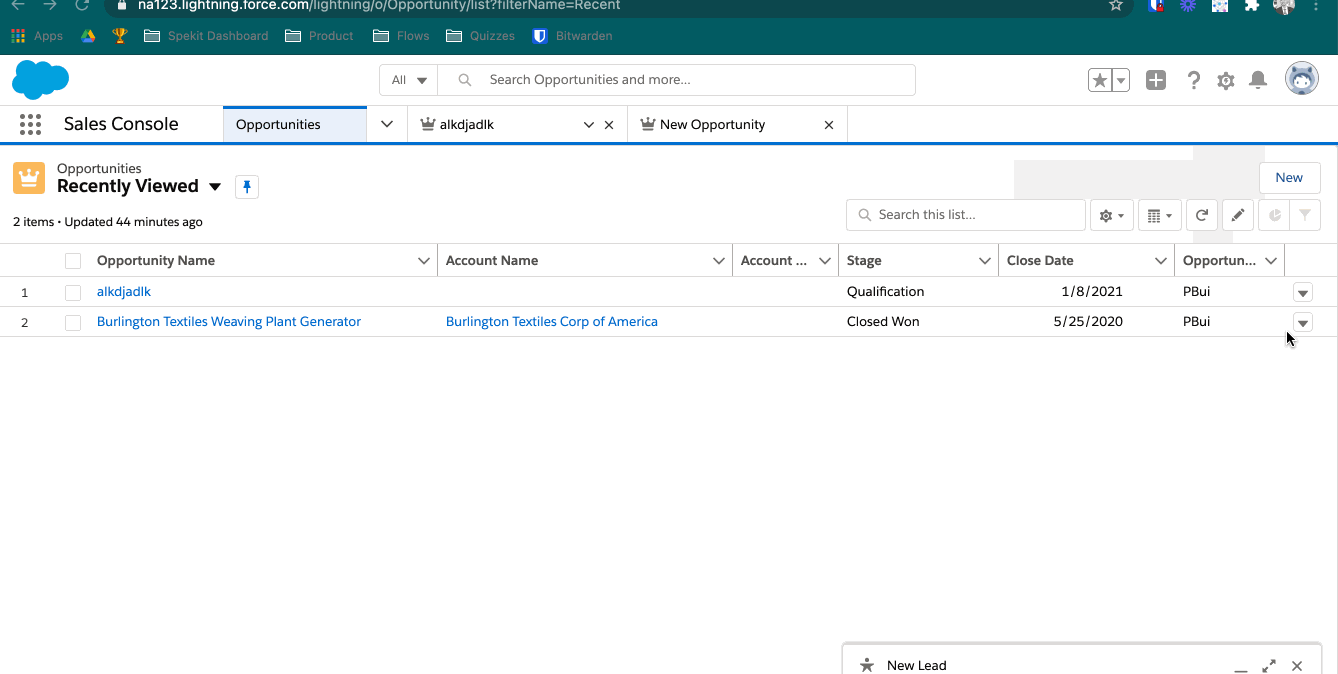
Task: Refresh the opportunities list
Action: point(1202,215)
